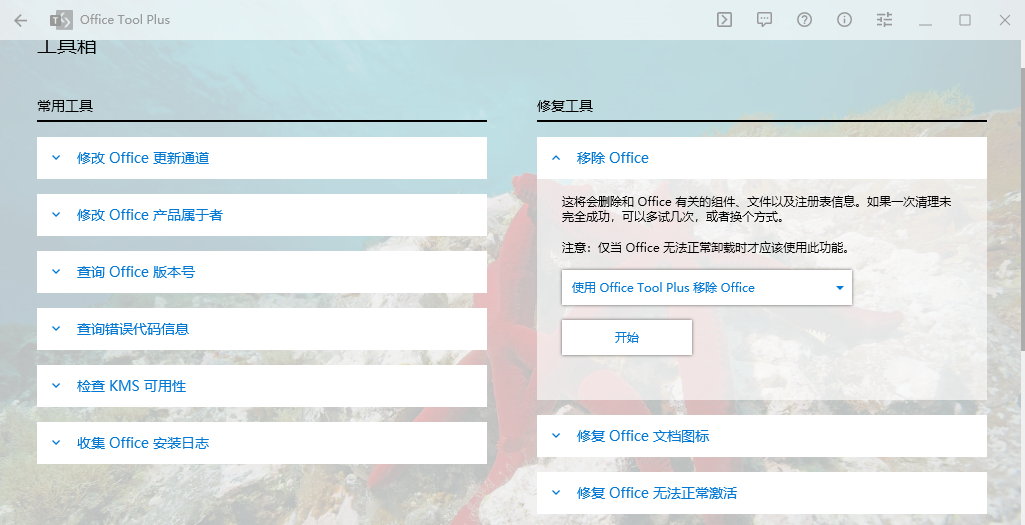
Task: Click the 修复 Office 文档图标 title
Action: [x=643, y=436]
